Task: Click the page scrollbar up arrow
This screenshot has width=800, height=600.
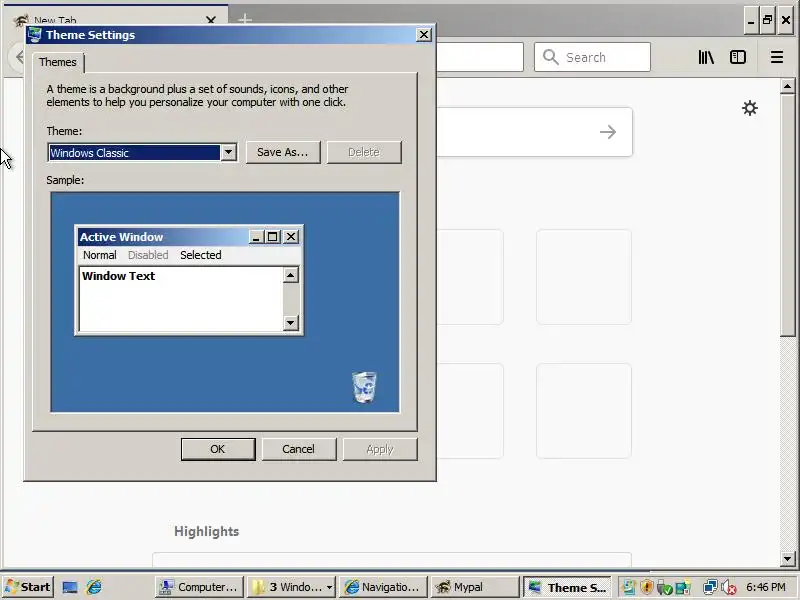Action: pos(787,86)
